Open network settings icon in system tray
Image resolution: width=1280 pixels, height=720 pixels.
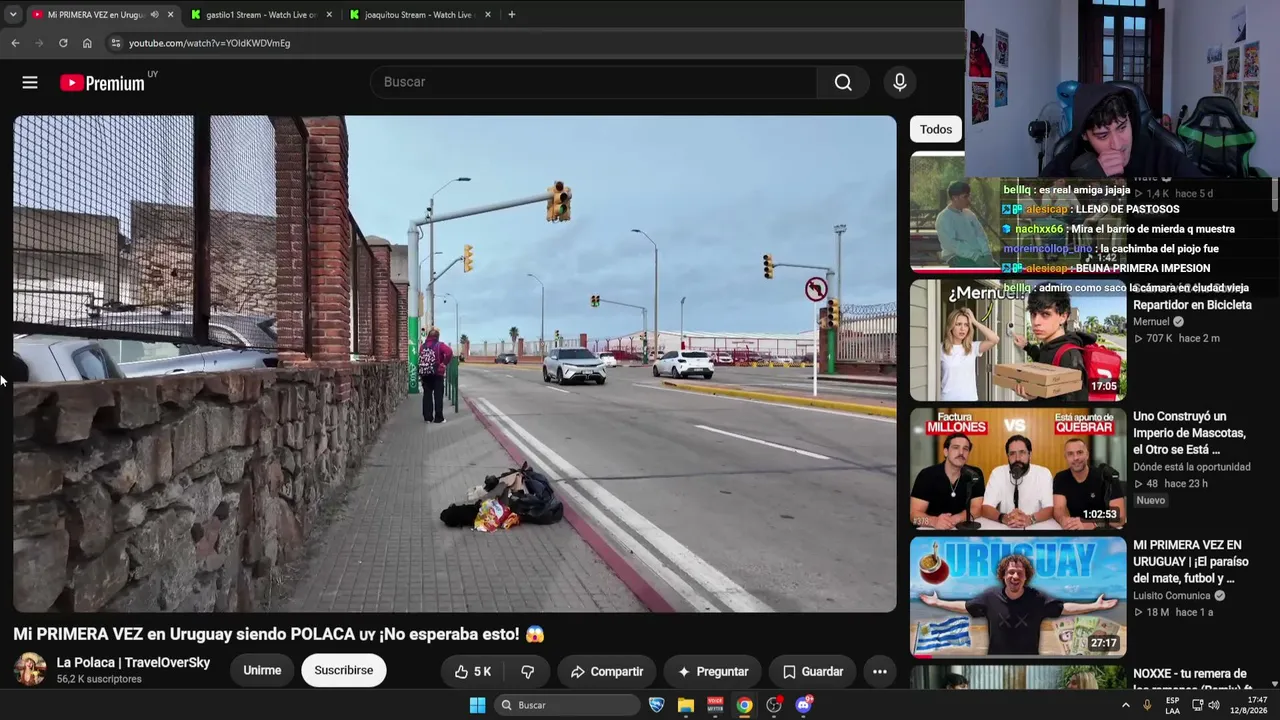pyautogui.click(x=1197, y=705)
